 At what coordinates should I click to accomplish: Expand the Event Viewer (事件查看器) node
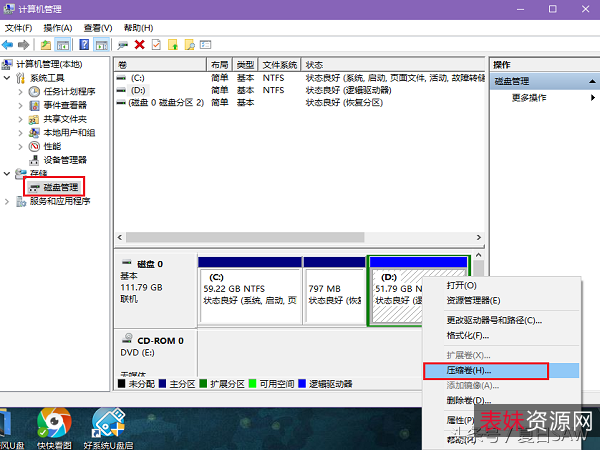[21, 106]
